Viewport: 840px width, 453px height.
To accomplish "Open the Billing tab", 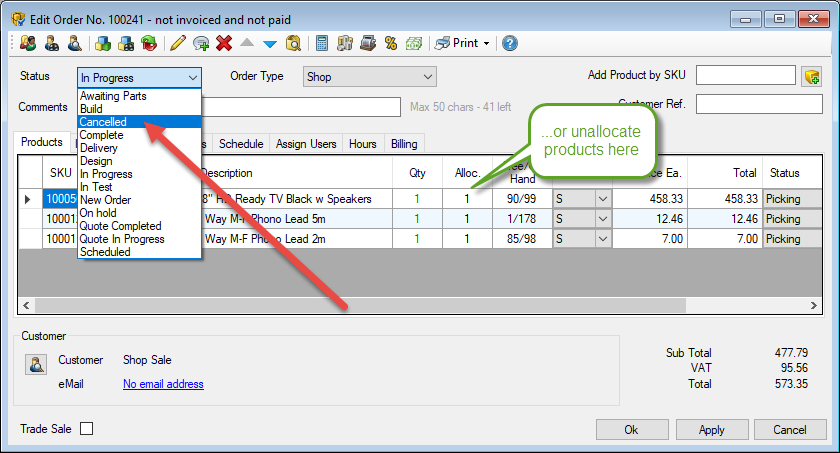I will (x=404, y=144).
